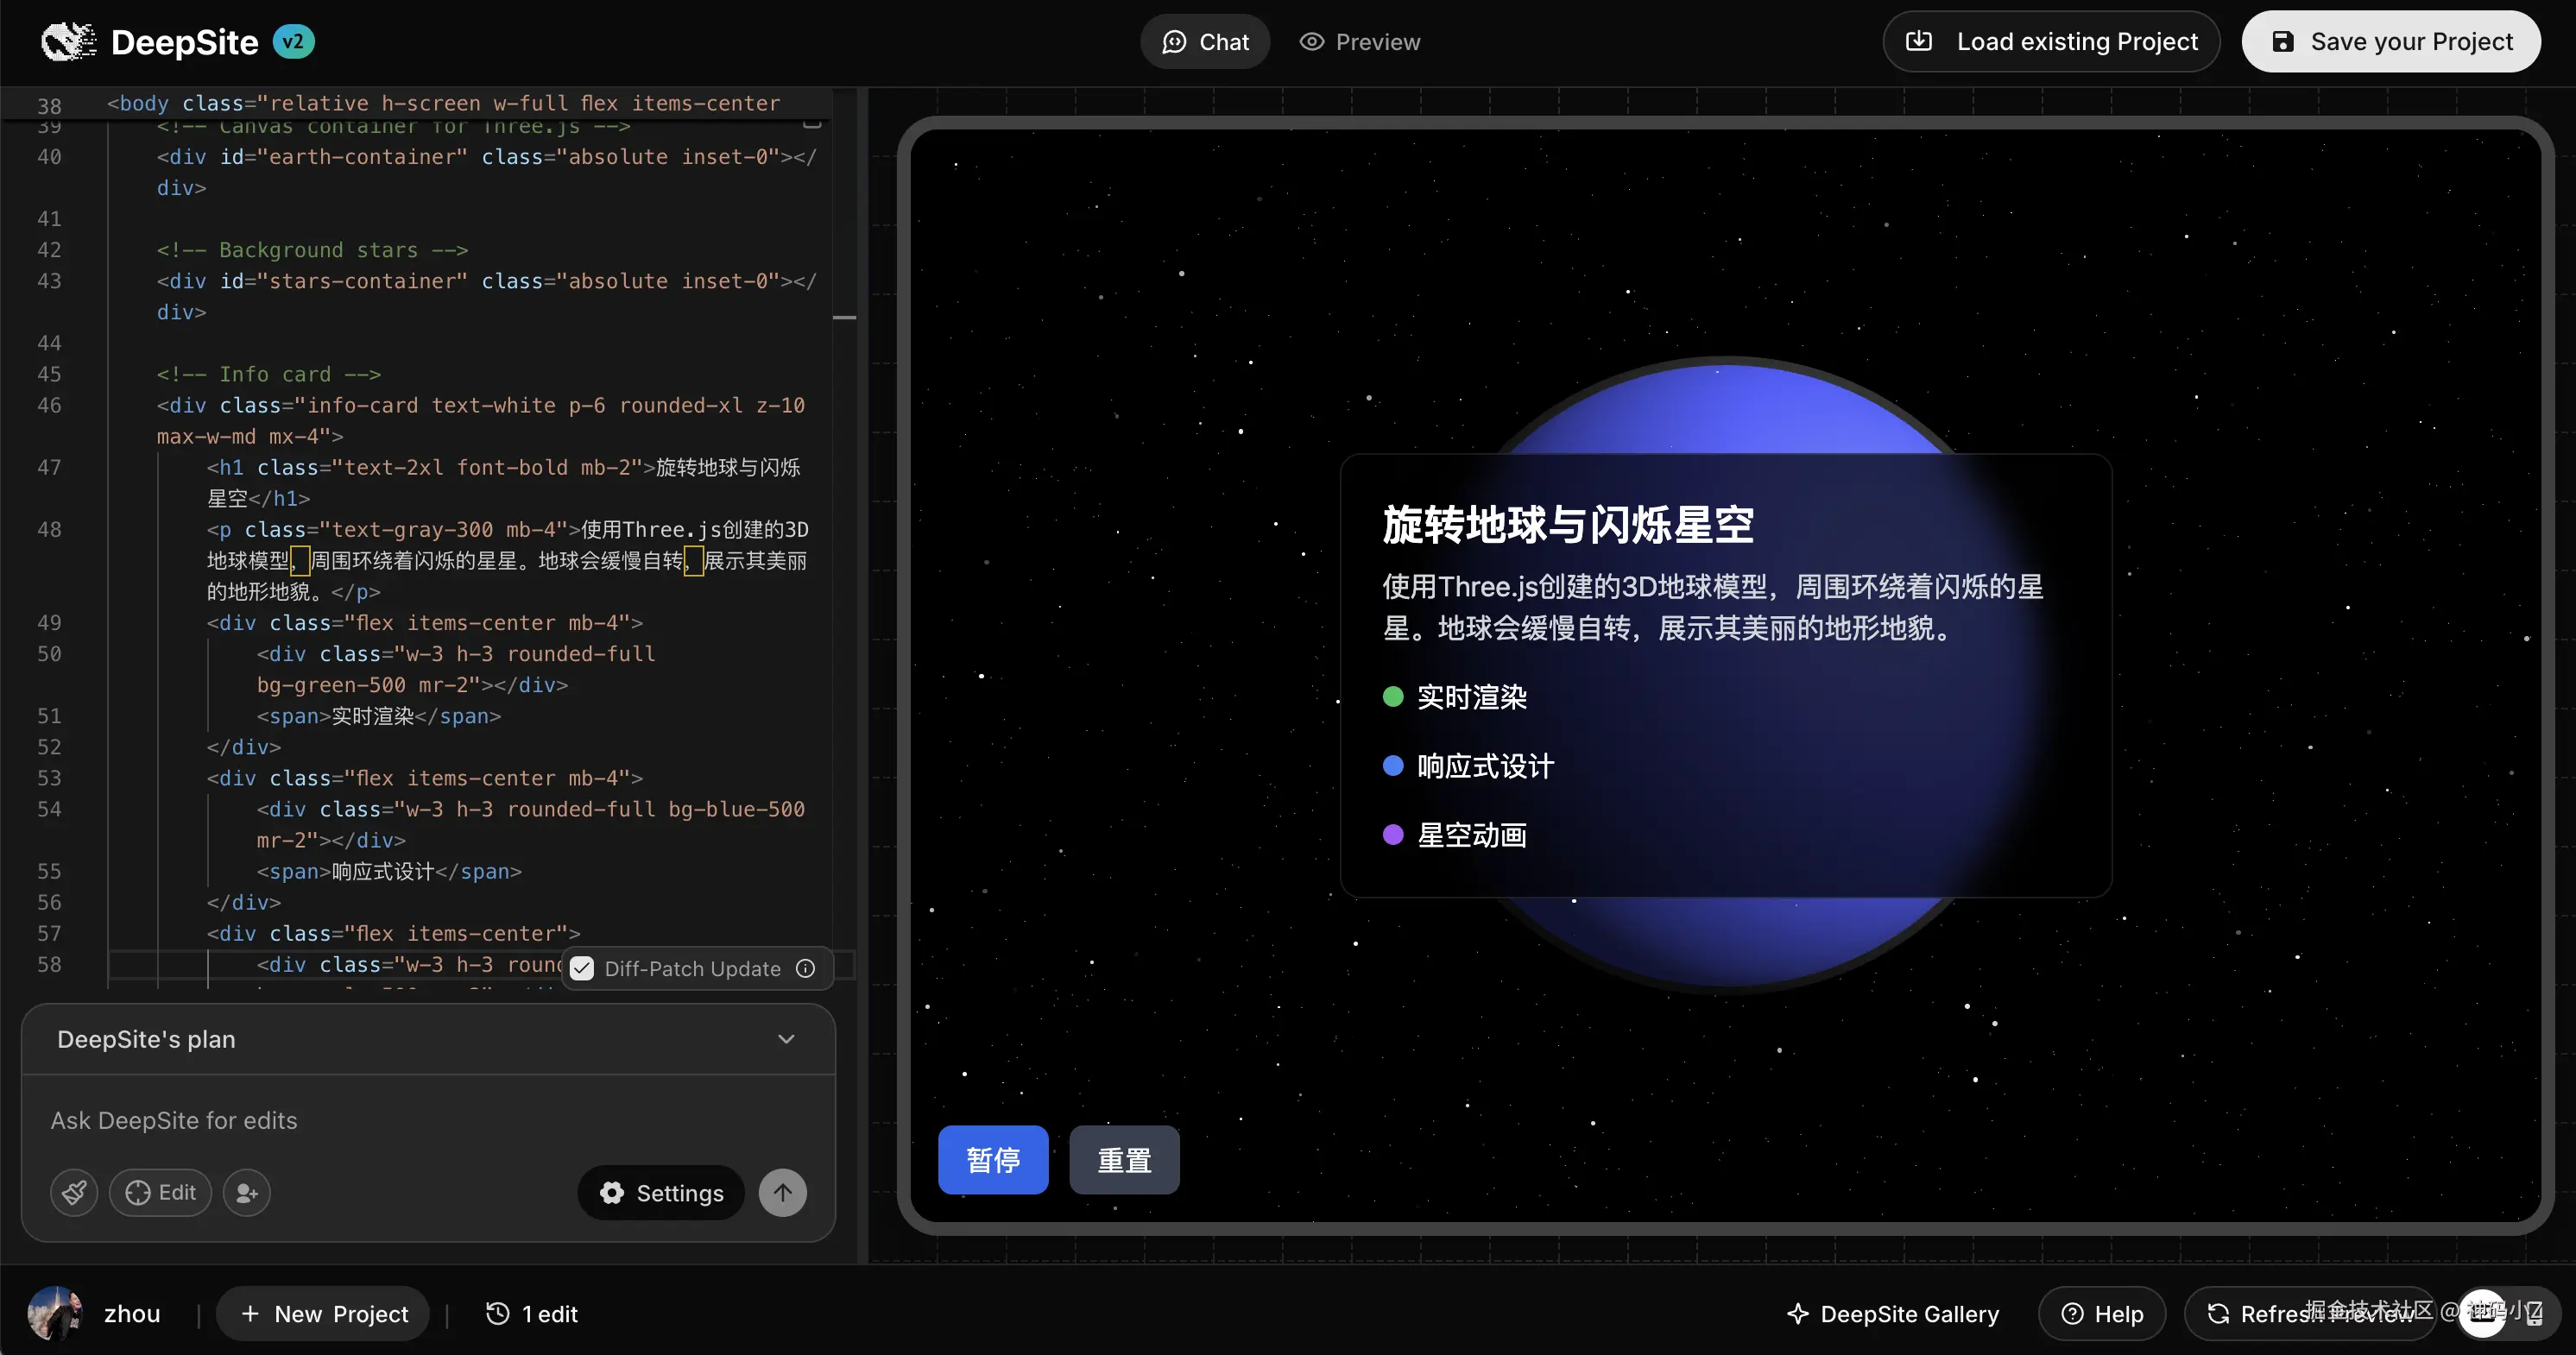Pause the animation with the 暂停 button
Viewport: 2576px width, 1355px height.
[x=992, y=1159]
